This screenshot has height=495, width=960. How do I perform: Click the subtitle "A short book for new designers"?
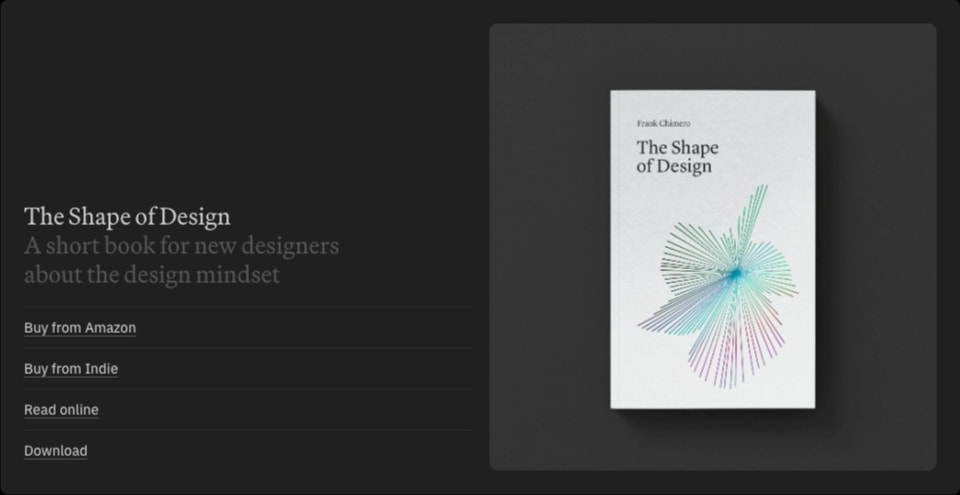(181, 246)
